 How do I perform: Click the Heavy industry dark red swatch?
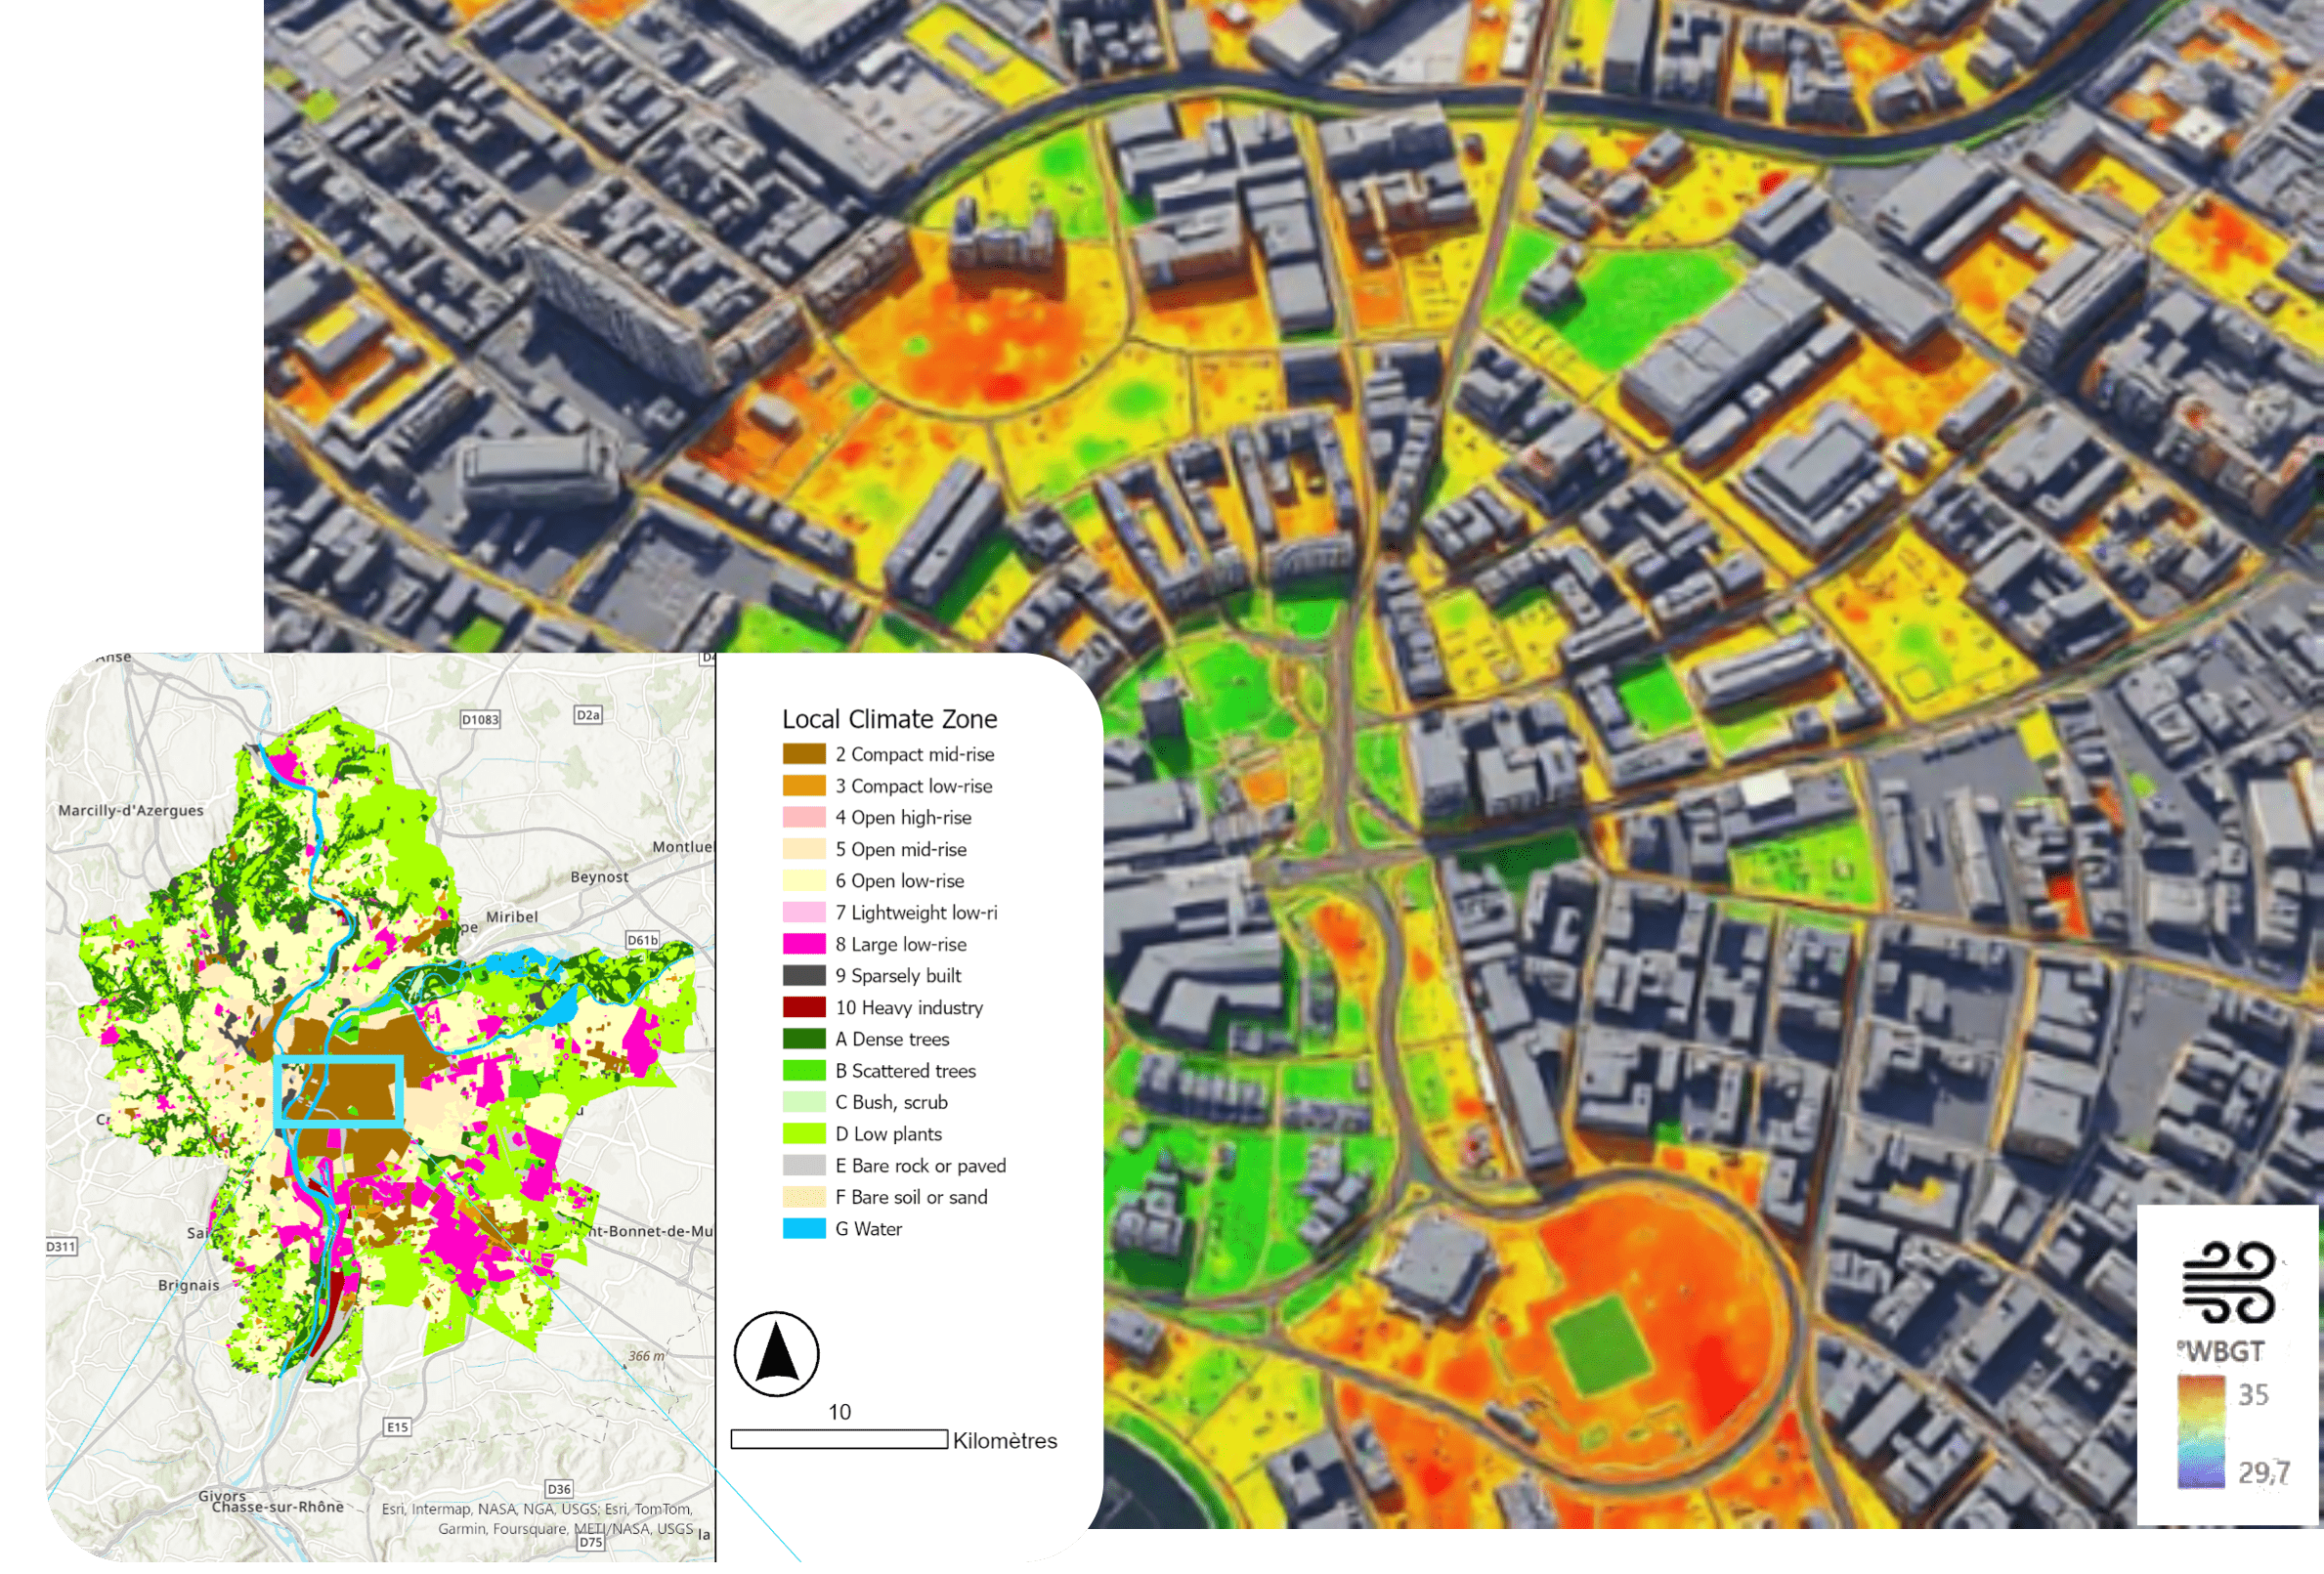point(804,1007)
